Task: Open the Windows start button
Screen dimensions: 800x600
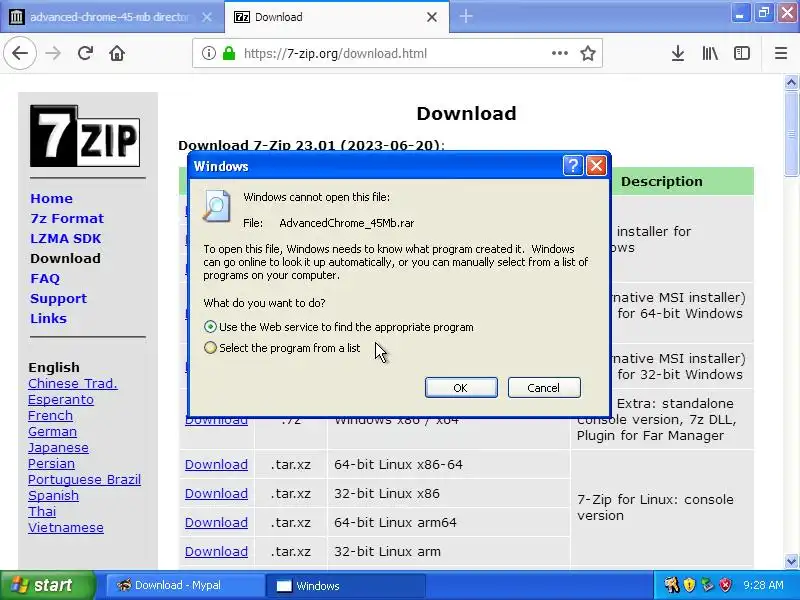Action: [x=47, y=585]
